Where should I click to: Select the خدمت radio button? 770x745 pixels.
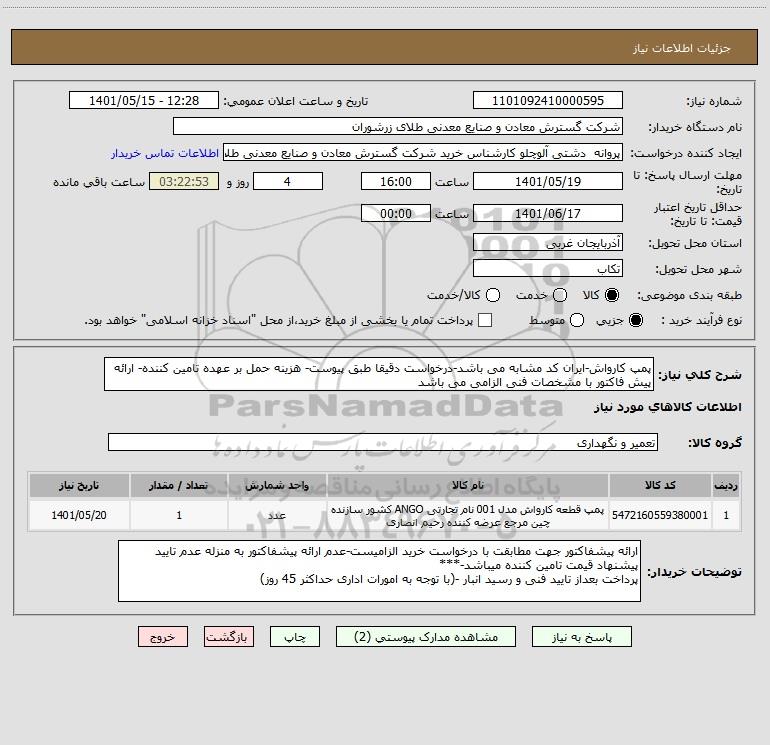(560, 295)
